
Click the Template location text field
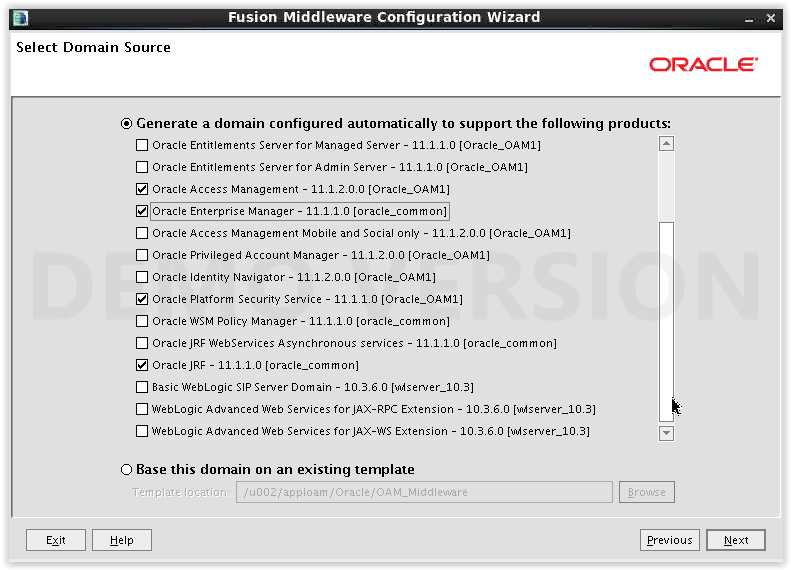(424, 492)
